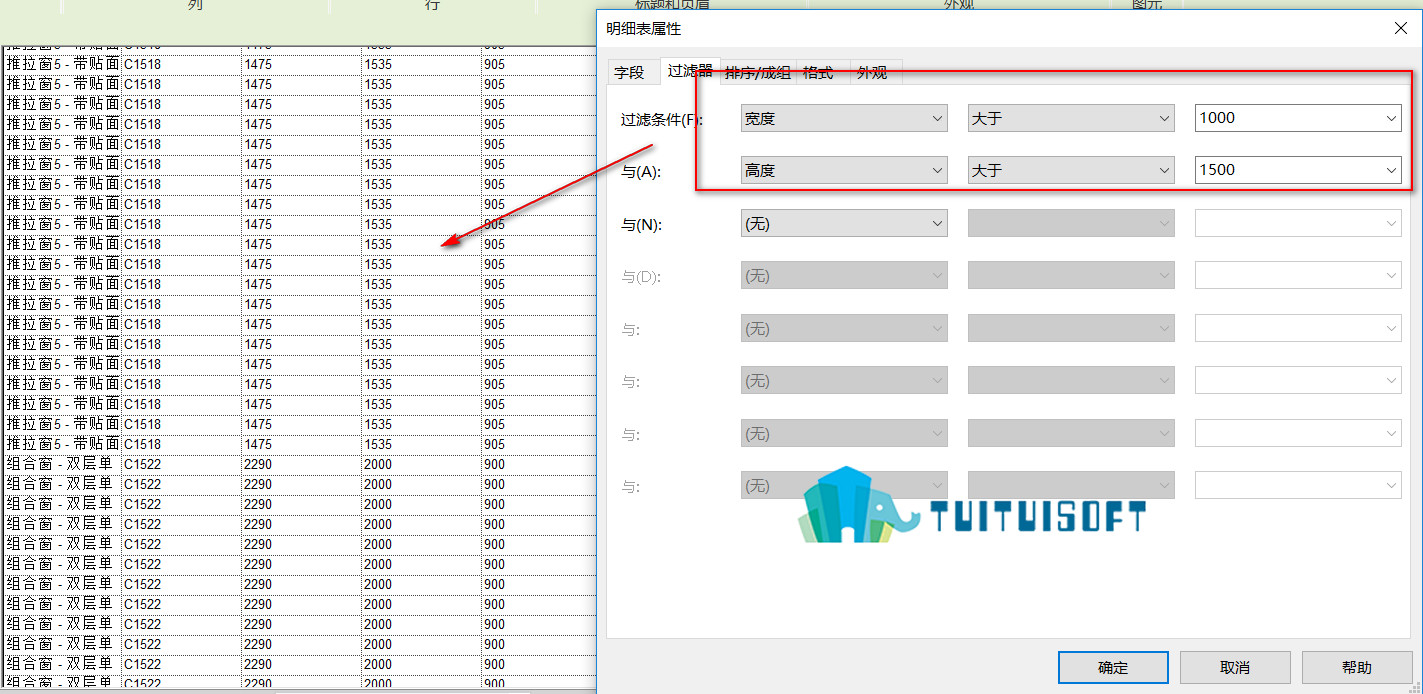Open help with the 帮助 button

(x=1357, y=667)
